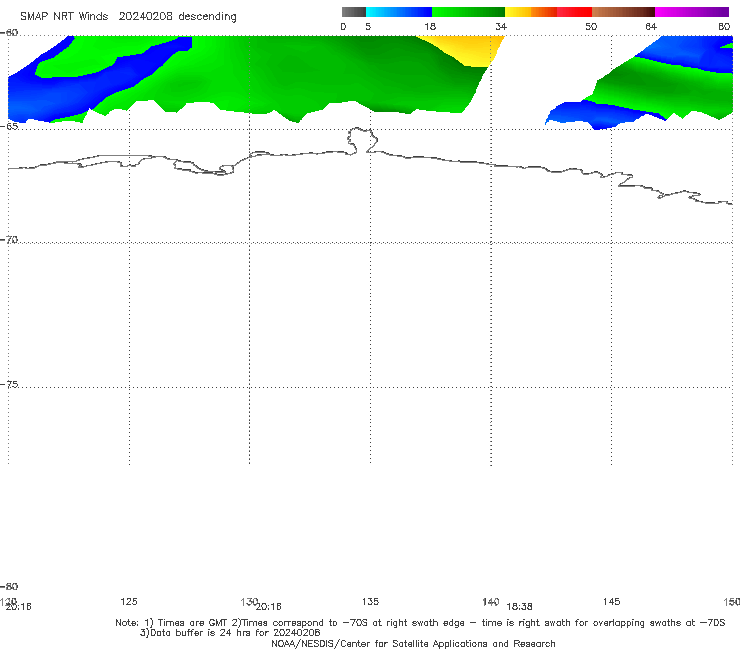Click the latitude label '-65'

click(9, 126)
